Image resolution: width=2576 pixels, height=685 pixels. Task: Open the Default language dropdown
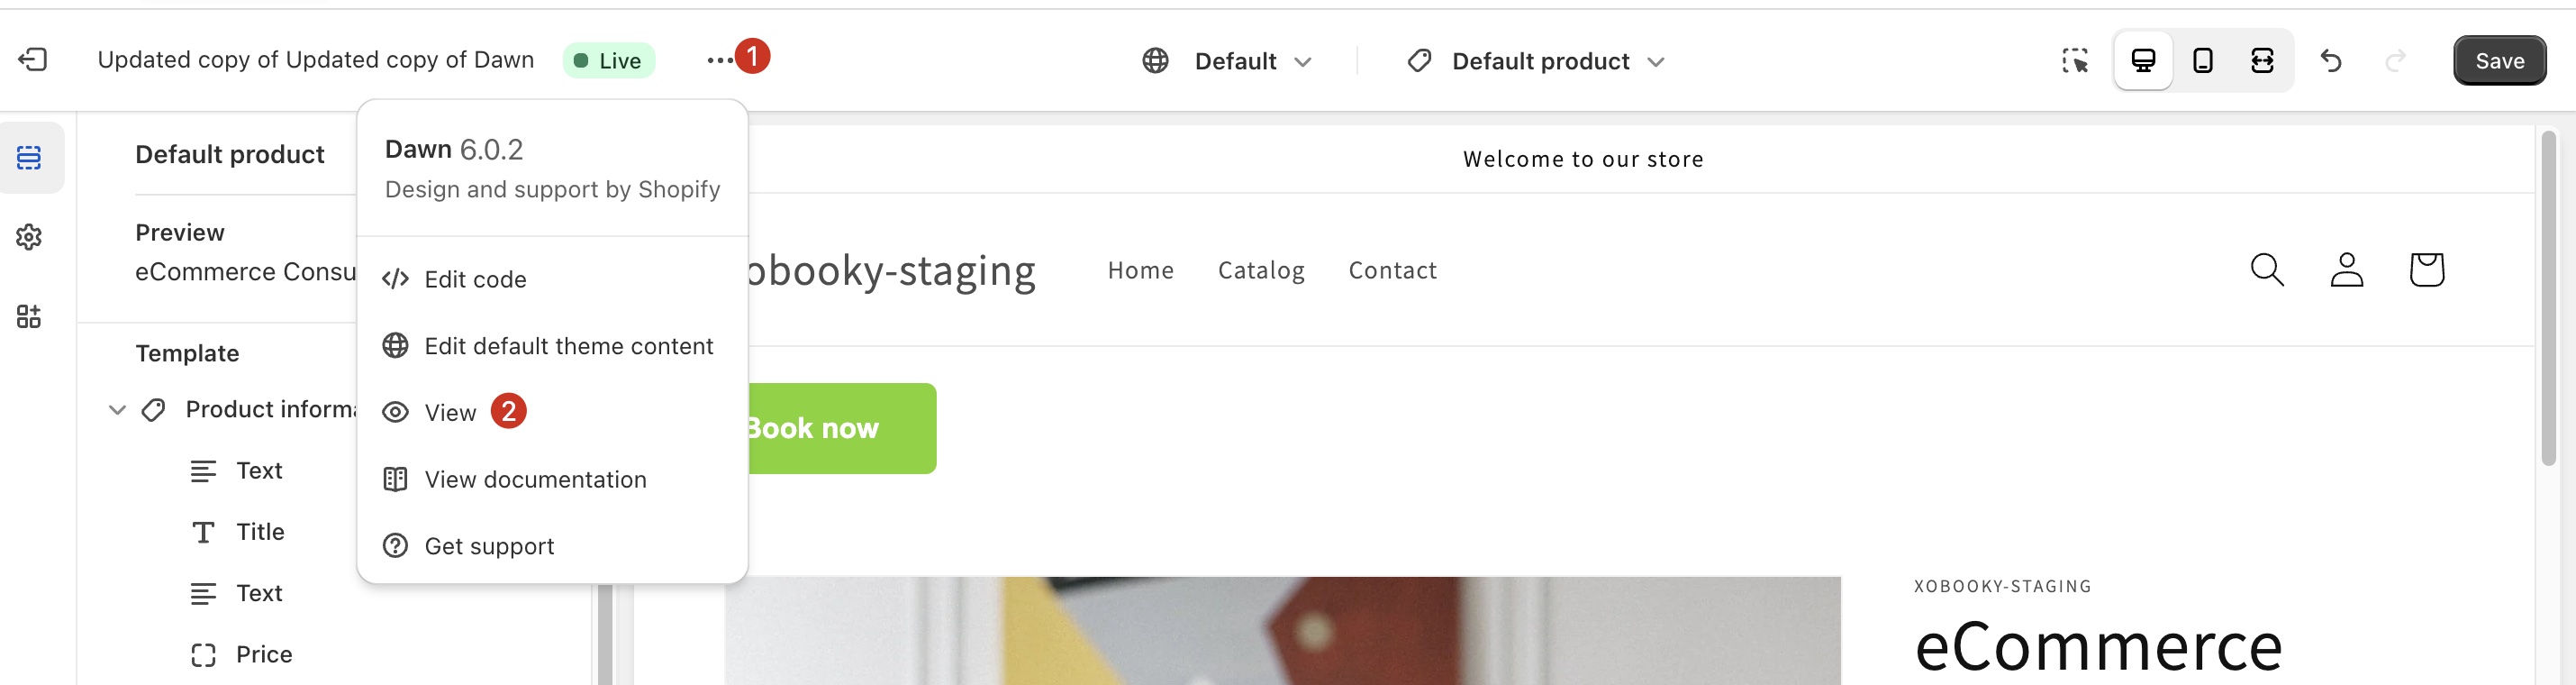tap(1227, 61)
